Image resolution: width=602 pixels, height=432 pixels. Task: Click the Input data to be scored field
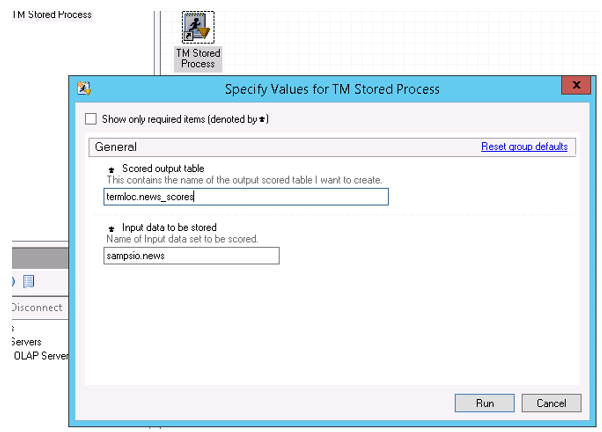(191, 256)
